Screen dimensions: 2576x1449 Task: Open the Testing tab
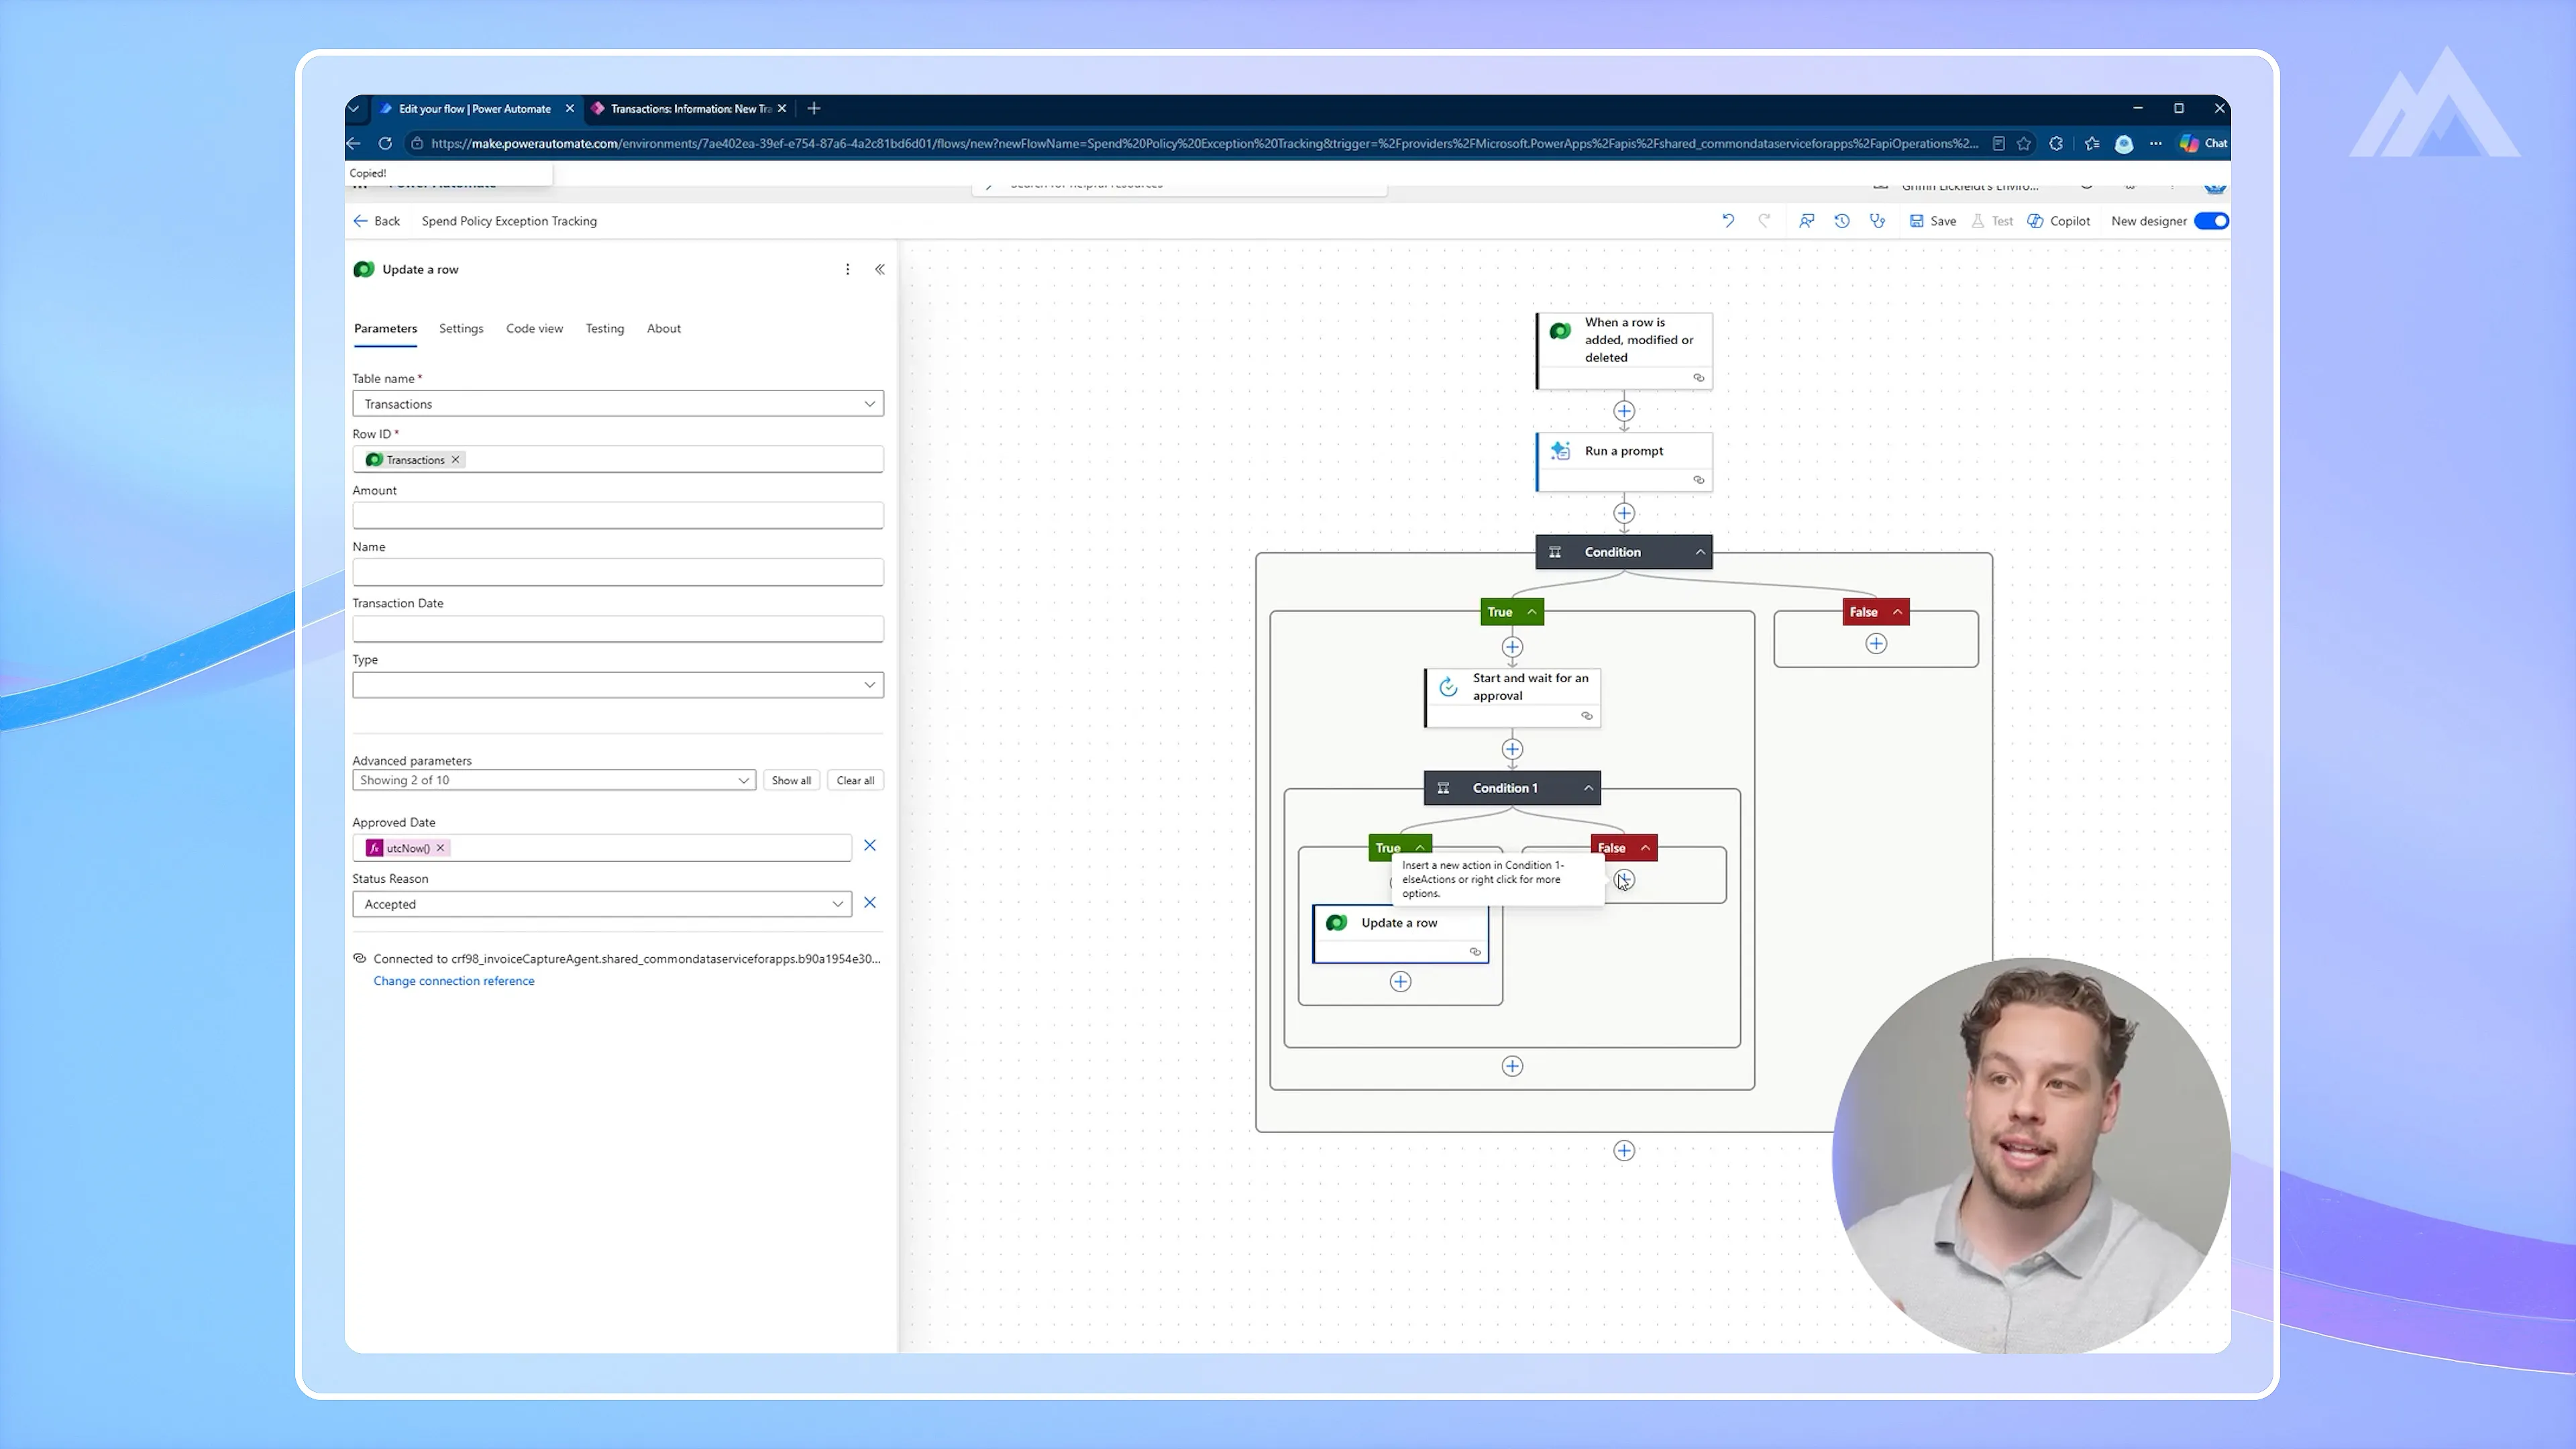point(605,328)
